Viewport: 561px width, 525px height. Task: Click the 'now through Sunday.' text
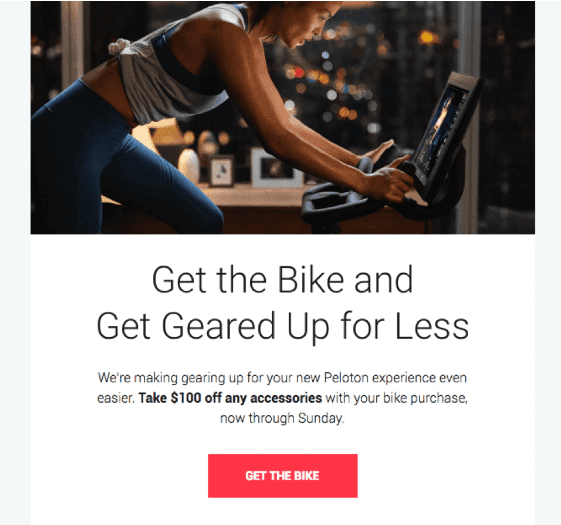(x=282, y=418)
